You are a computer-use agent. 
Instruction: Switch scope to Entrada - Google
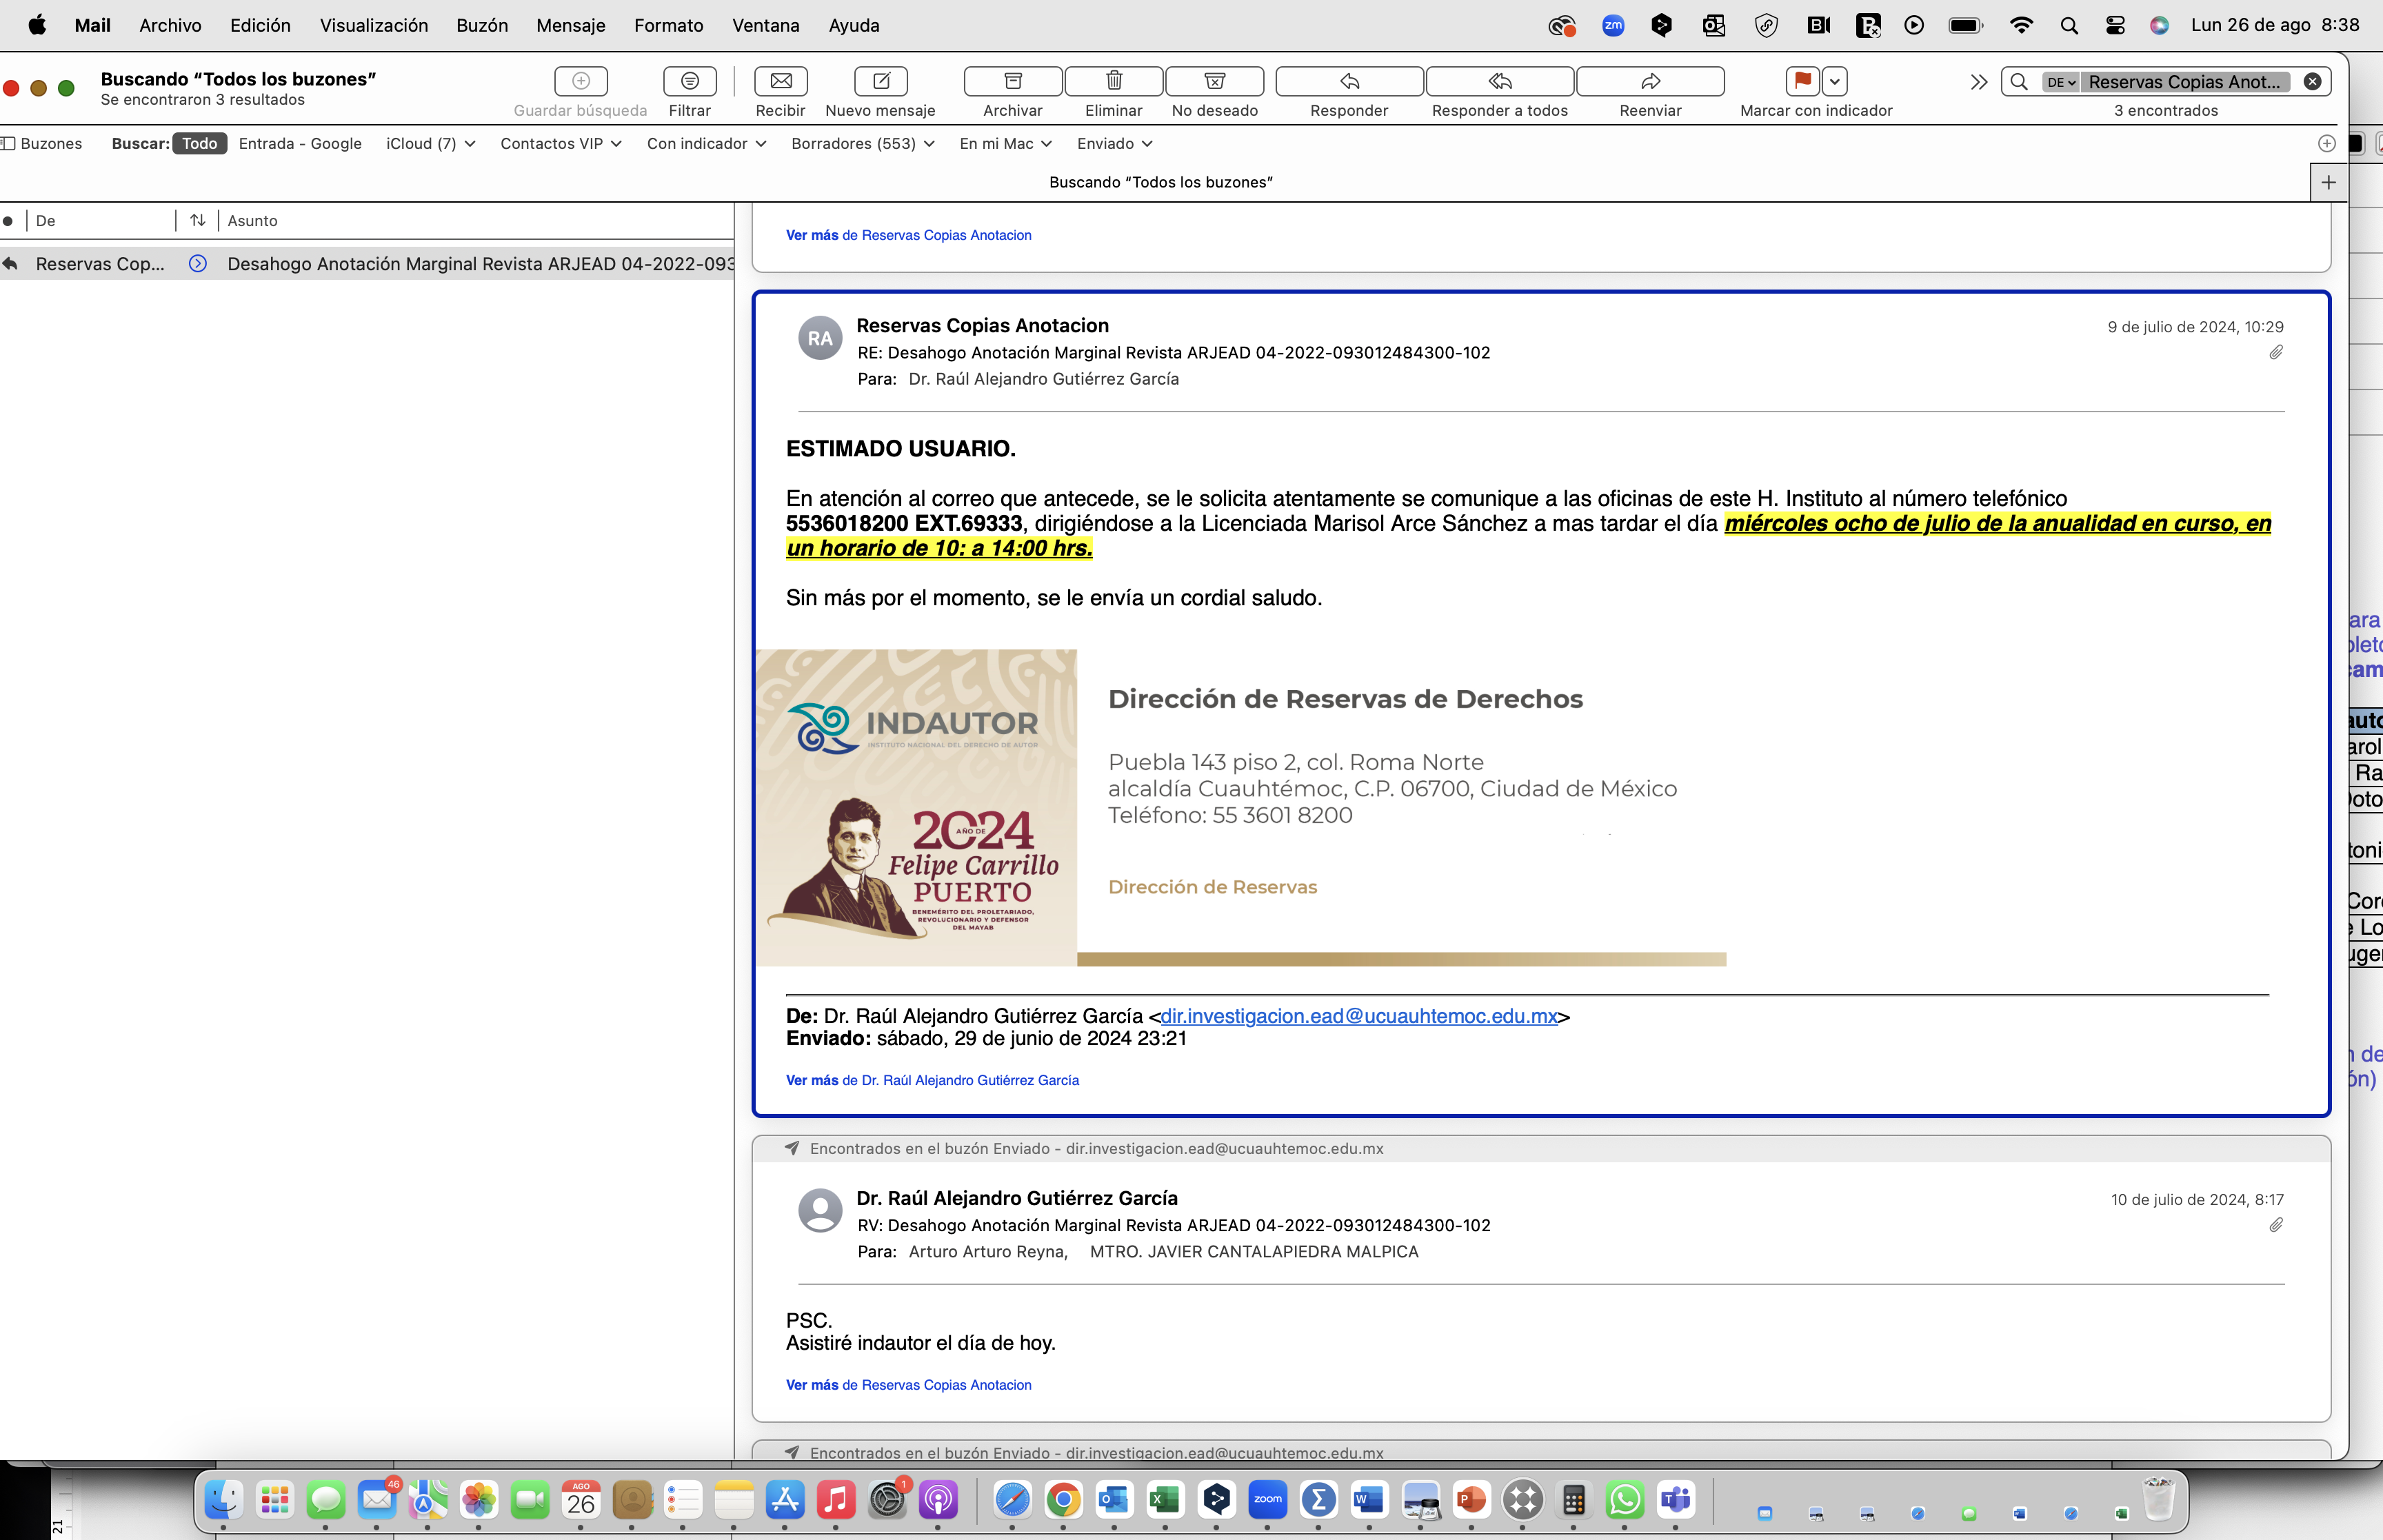pyautogui.click(x=300, y=143)
